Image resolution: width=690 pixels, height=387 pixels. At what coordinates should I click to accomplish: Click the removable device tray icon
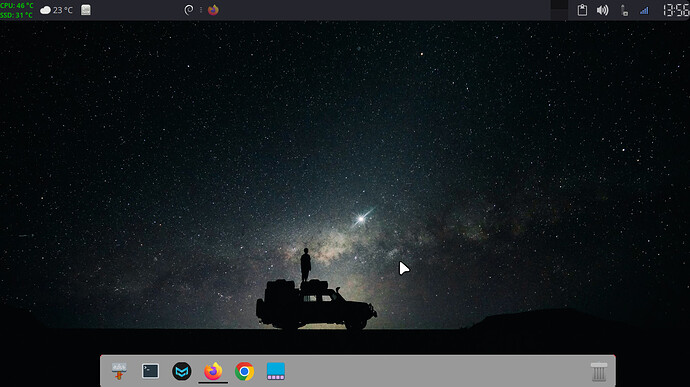pos(624,10)
